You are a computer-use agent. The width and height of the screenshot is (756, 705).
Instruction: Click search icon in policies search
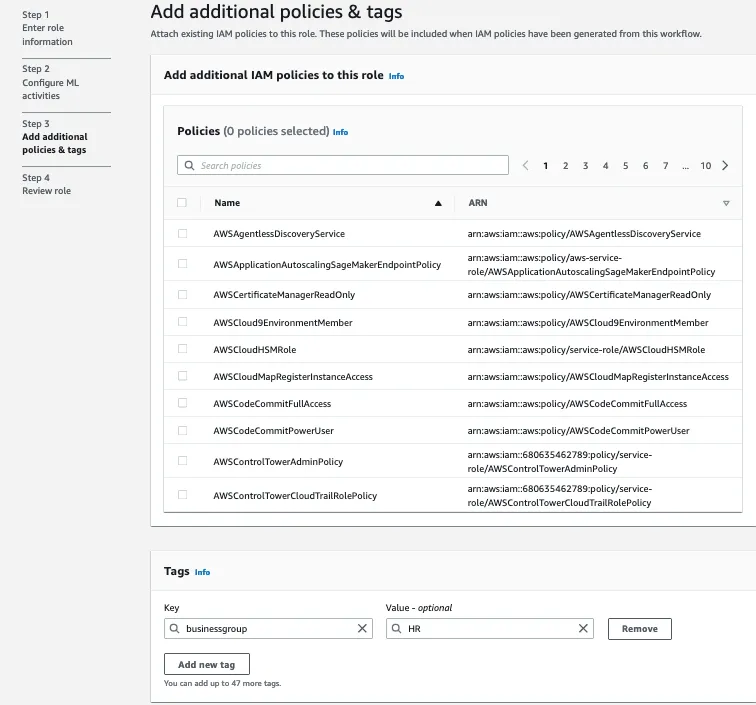189,166
